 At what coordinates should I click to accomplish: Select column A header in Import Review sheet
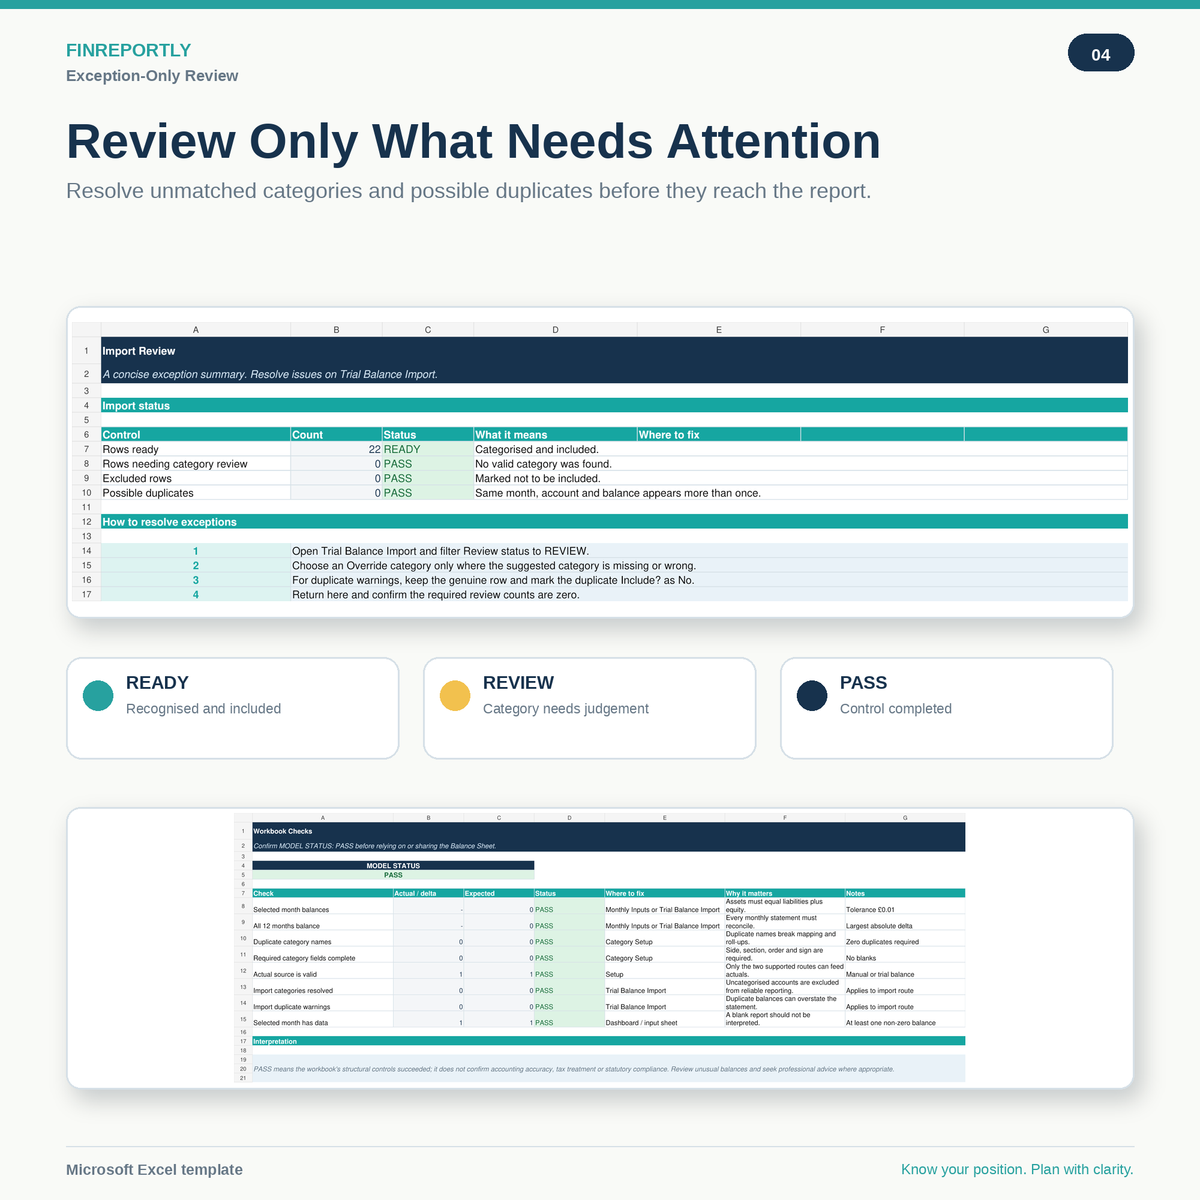tap(196, 329)
